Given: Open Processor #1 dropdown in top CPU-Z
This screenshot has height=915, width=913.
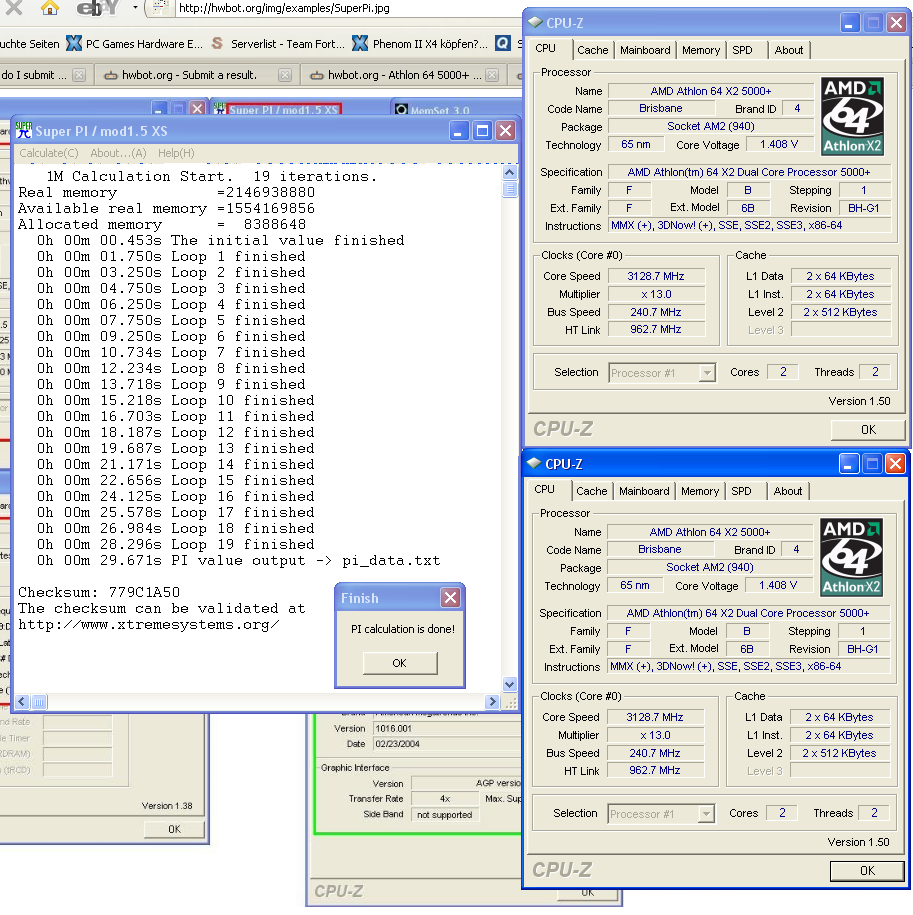Looking at the screenshot, I should [707, 372].
